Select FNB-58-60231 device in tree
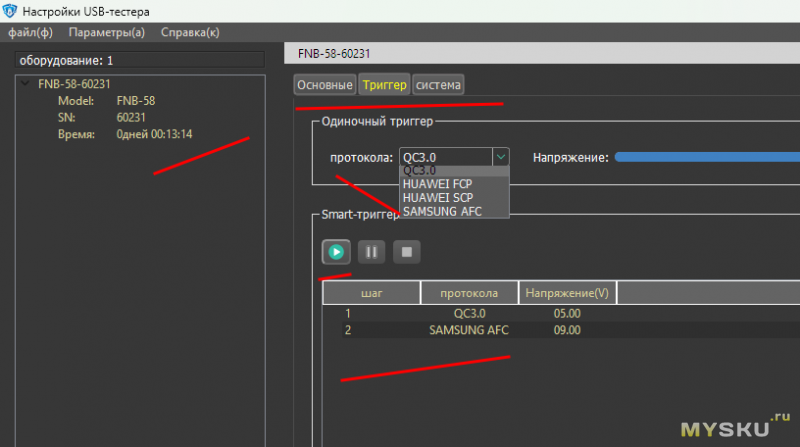The height and width of the screenshot is (447, 800). tap(74, 84)
